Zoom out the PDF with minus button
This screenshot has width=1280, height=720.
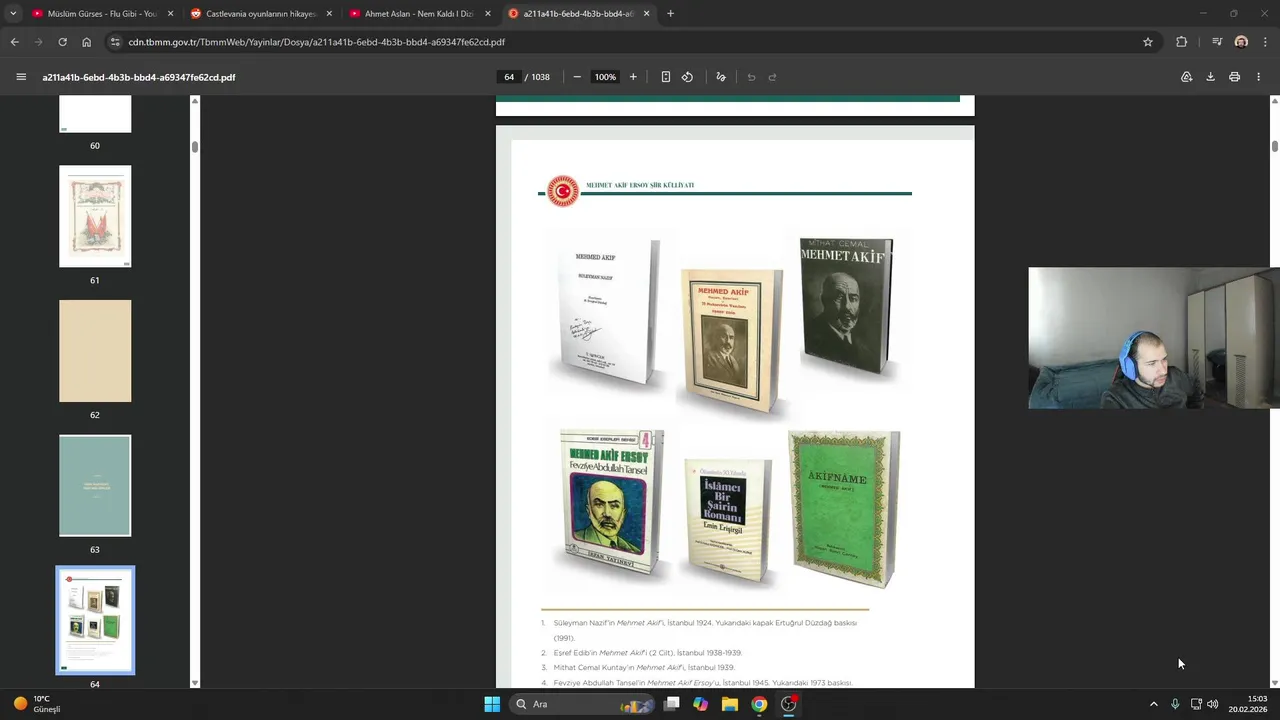tap(577, 77)
